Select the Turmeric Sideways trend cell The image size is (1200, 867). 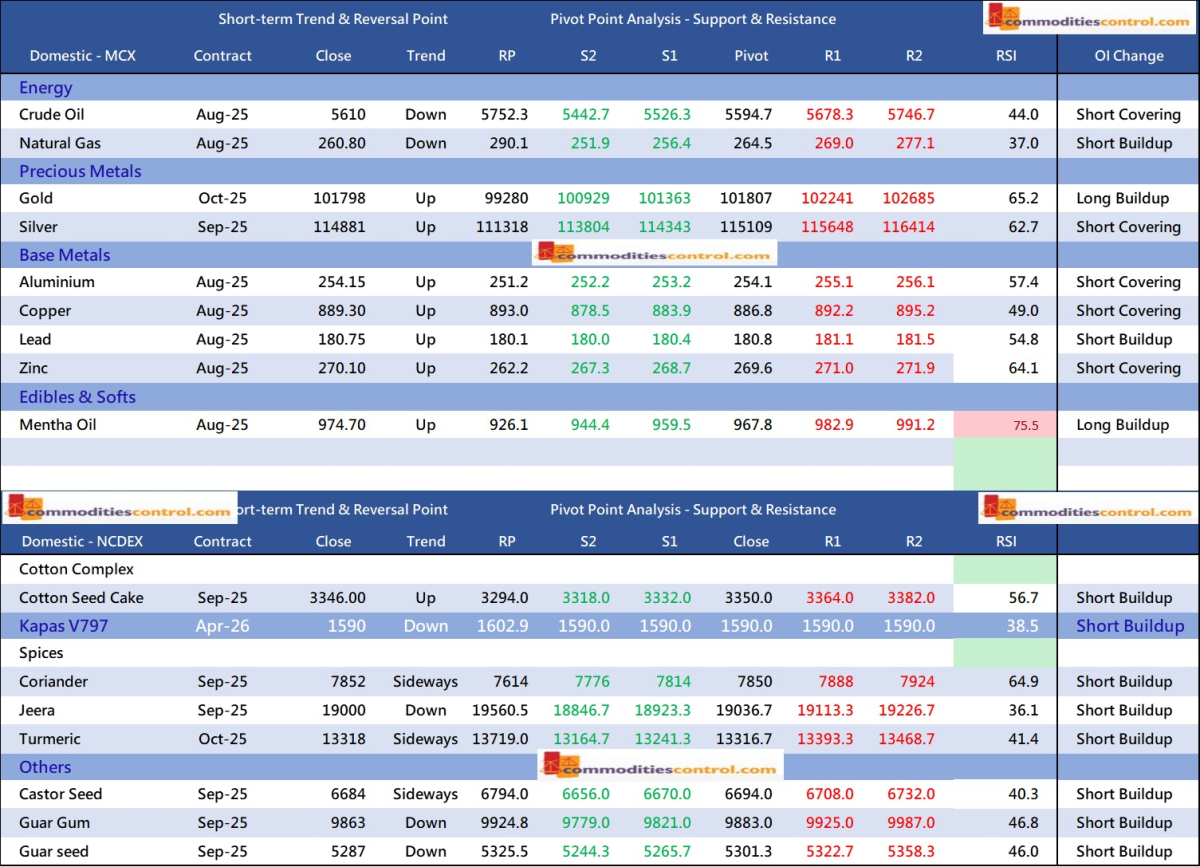tap(425, 739)
